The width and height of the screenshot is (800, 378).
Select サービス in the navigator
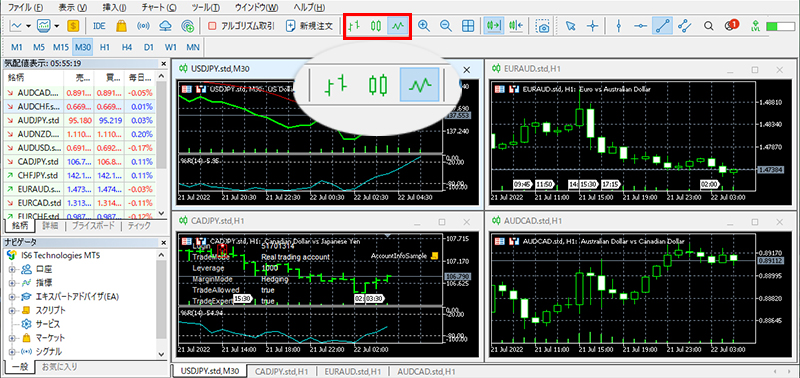coord(47,324)
